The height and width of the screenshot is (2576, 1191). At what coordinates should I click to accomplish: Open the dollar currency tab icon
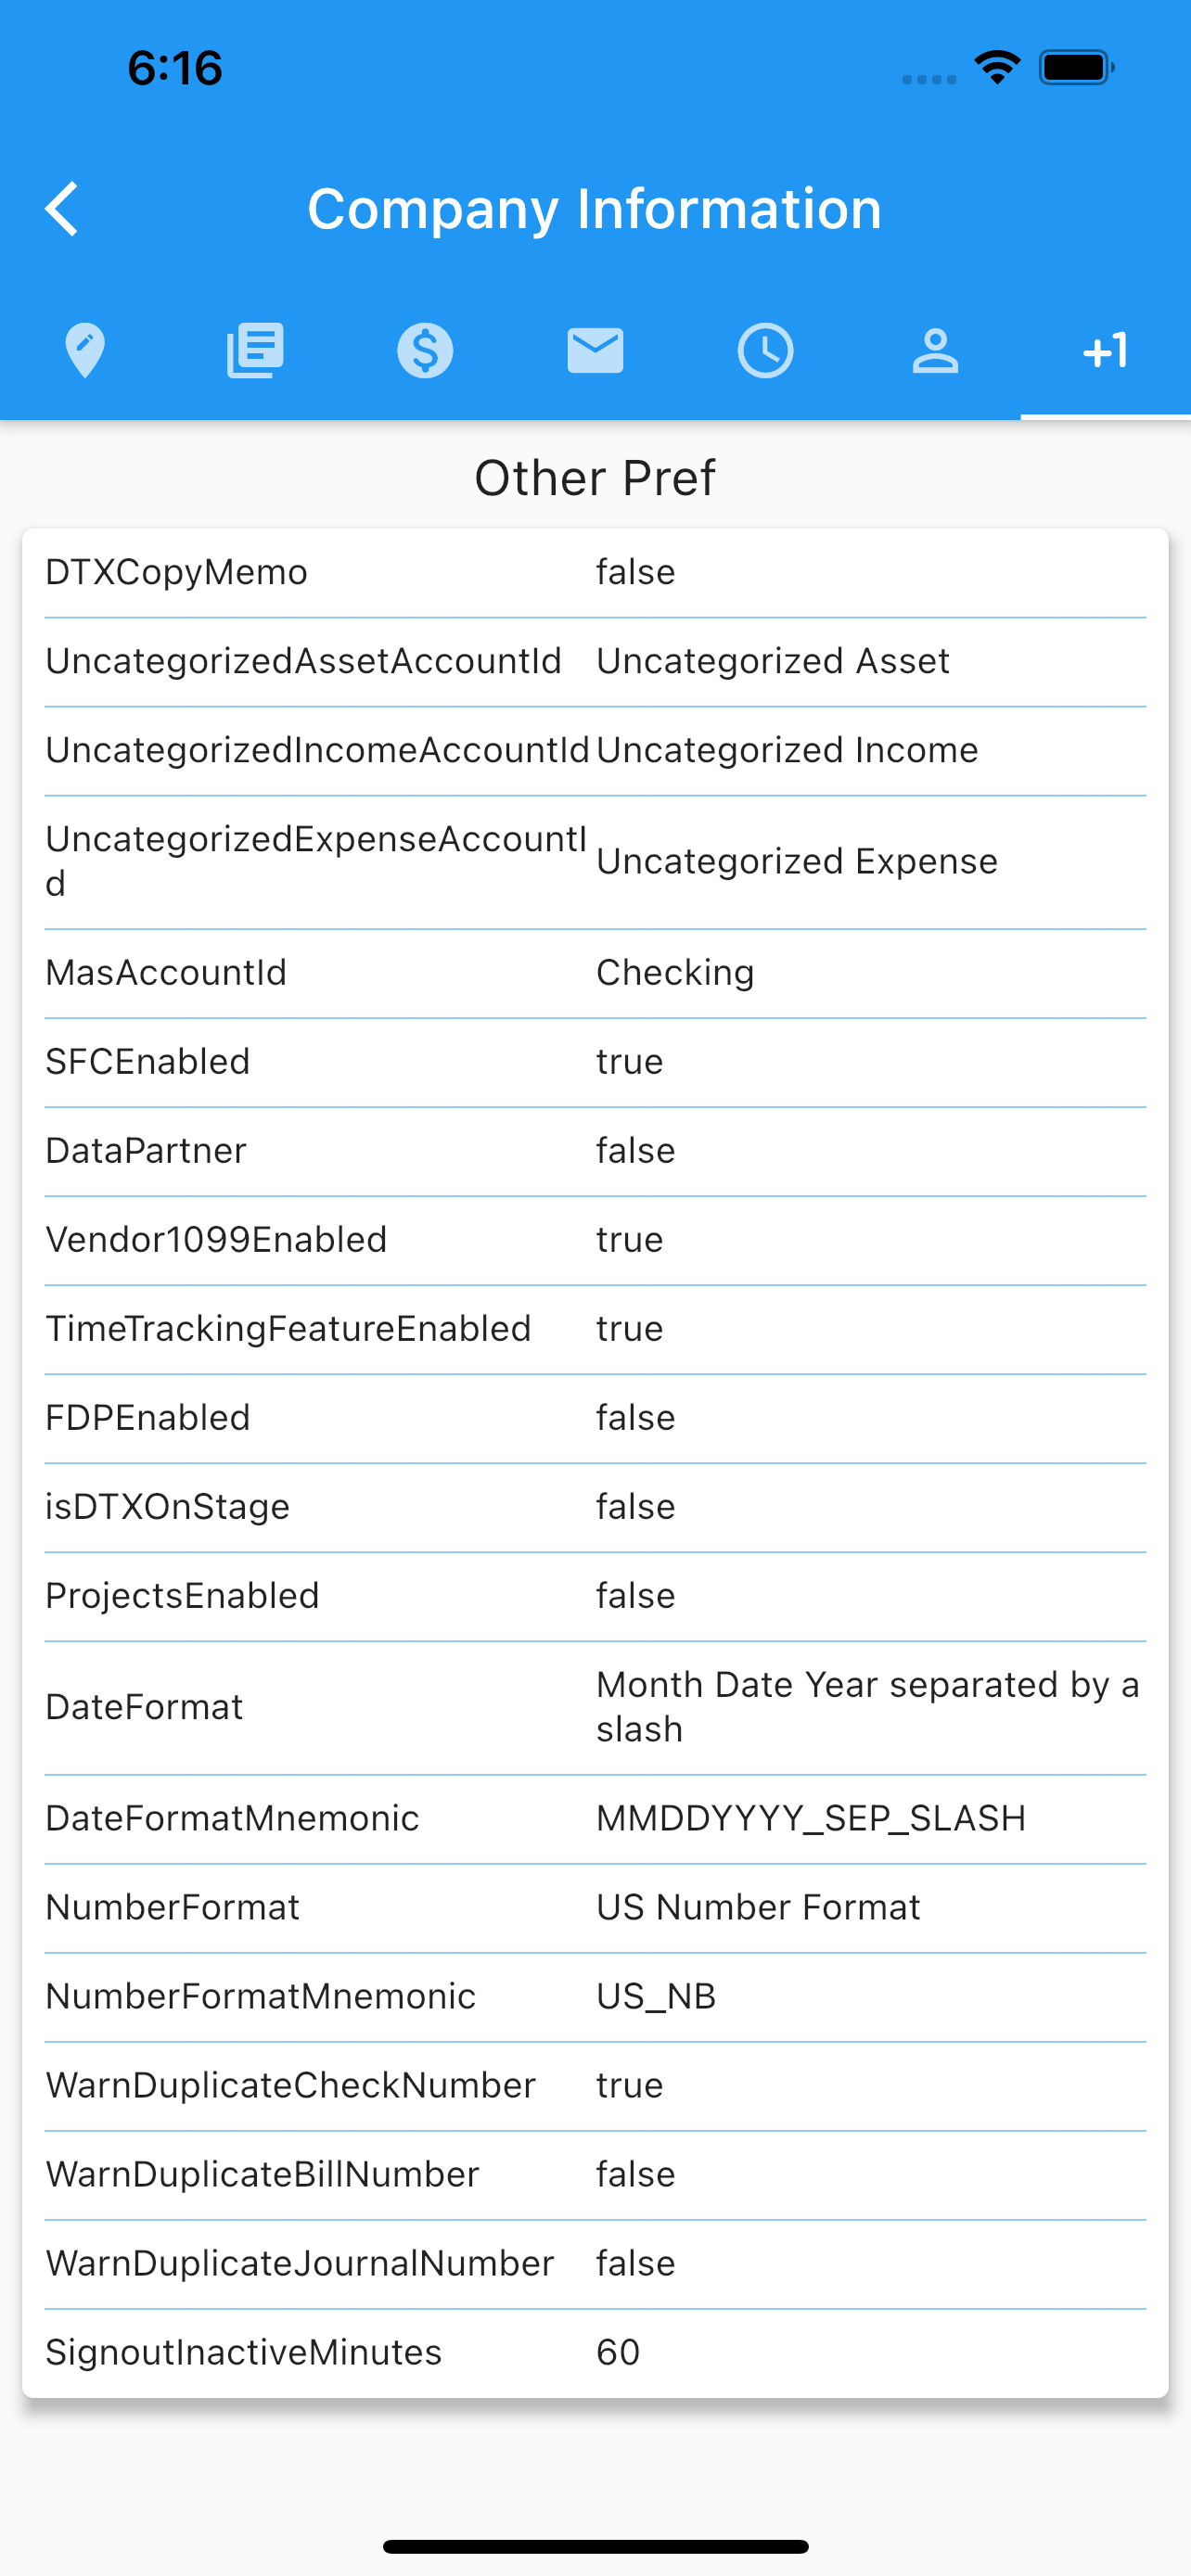pos(425,350)
